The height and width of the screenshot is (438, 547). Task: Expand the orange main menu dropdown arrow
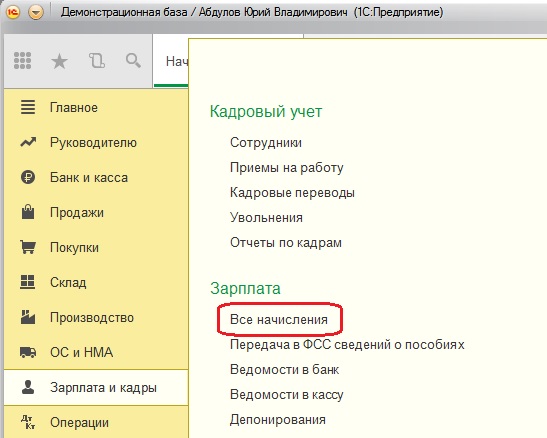36,13
